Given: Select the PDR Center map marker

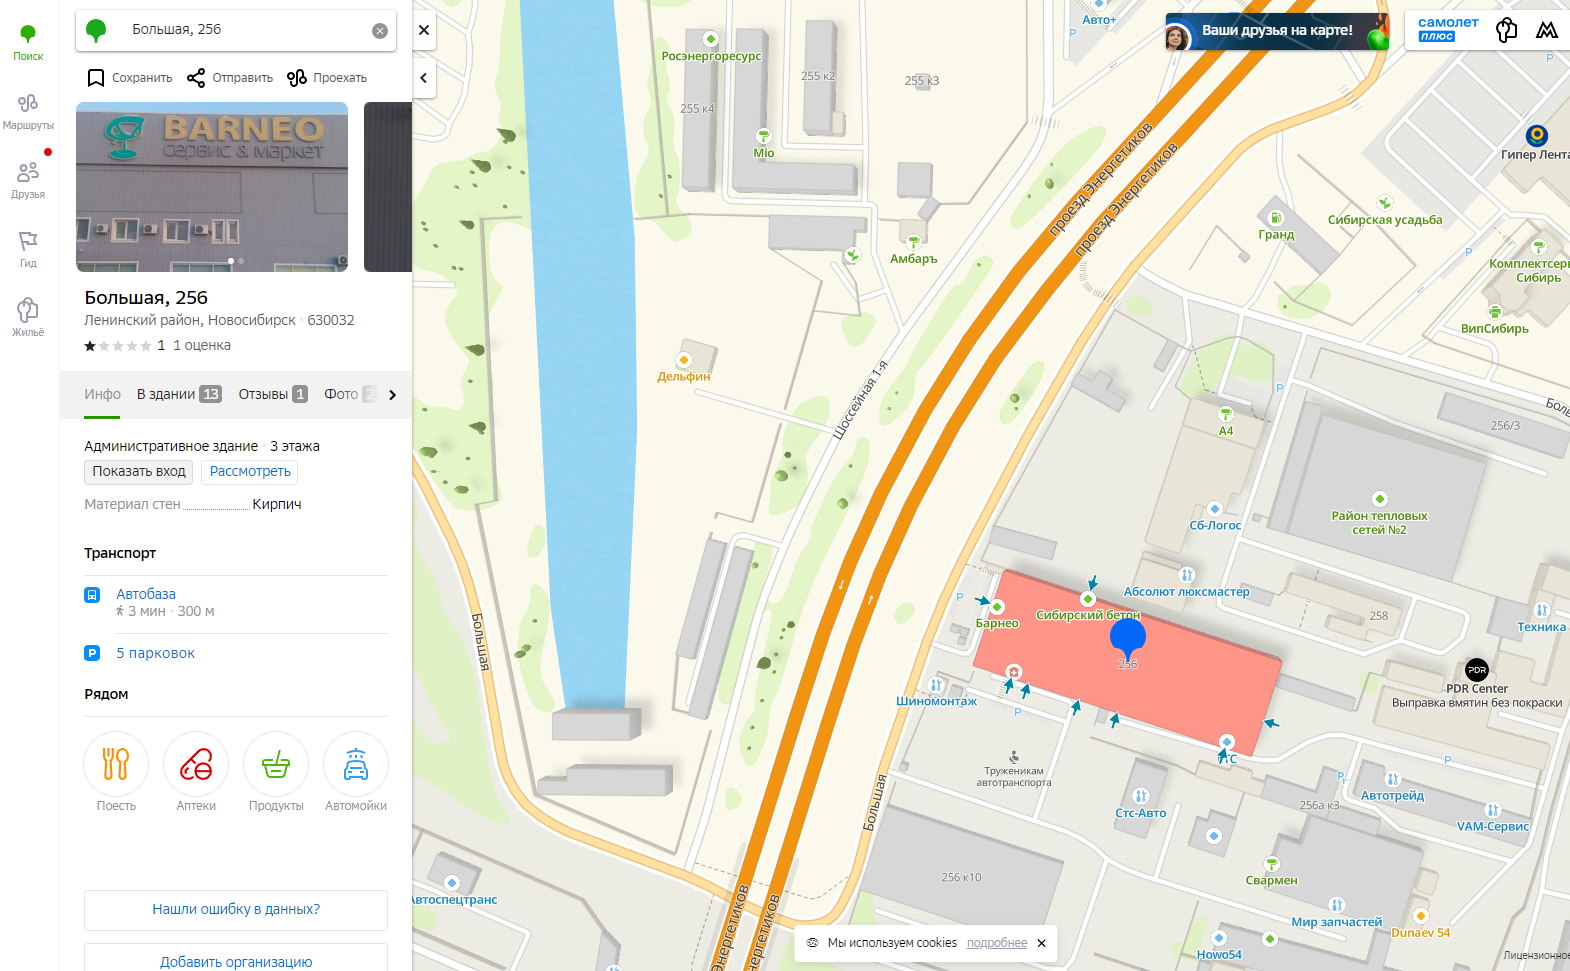Looking at the screenshot, I should pos(1477,670).
